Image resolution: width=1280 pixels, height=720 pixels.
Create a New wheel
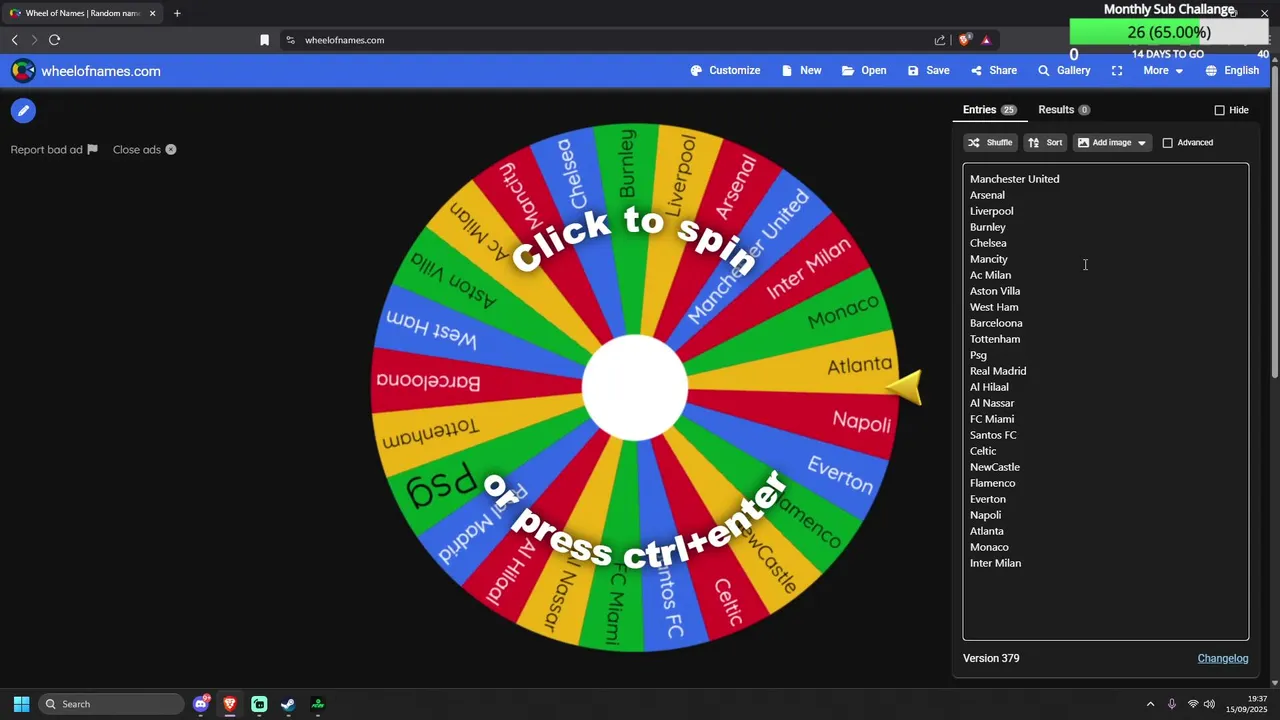(801, 71)
